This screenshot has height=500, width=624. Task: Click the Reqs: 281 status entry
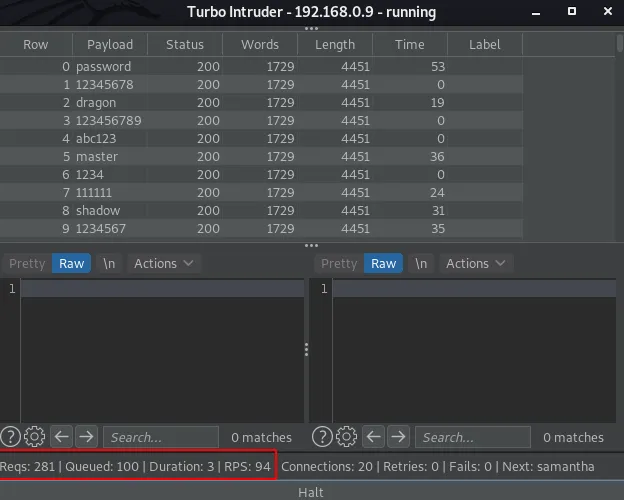tap(27, 467)
